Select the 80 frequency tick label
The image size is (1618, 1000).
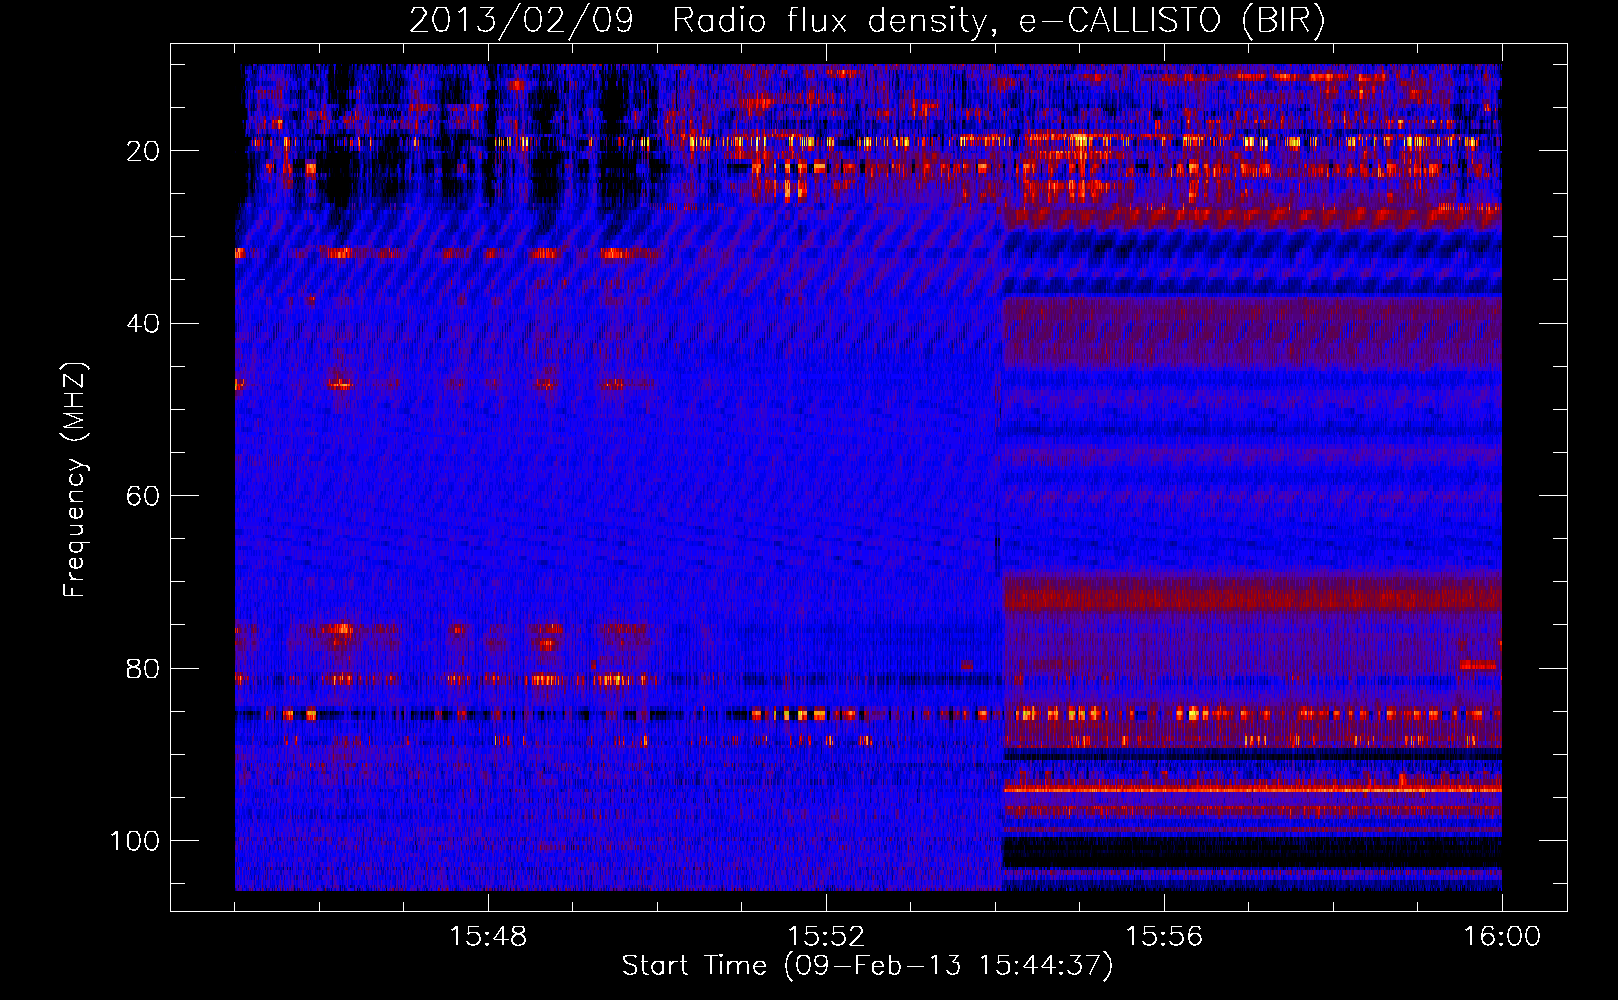pyautogui.click(x=143, y=668)
